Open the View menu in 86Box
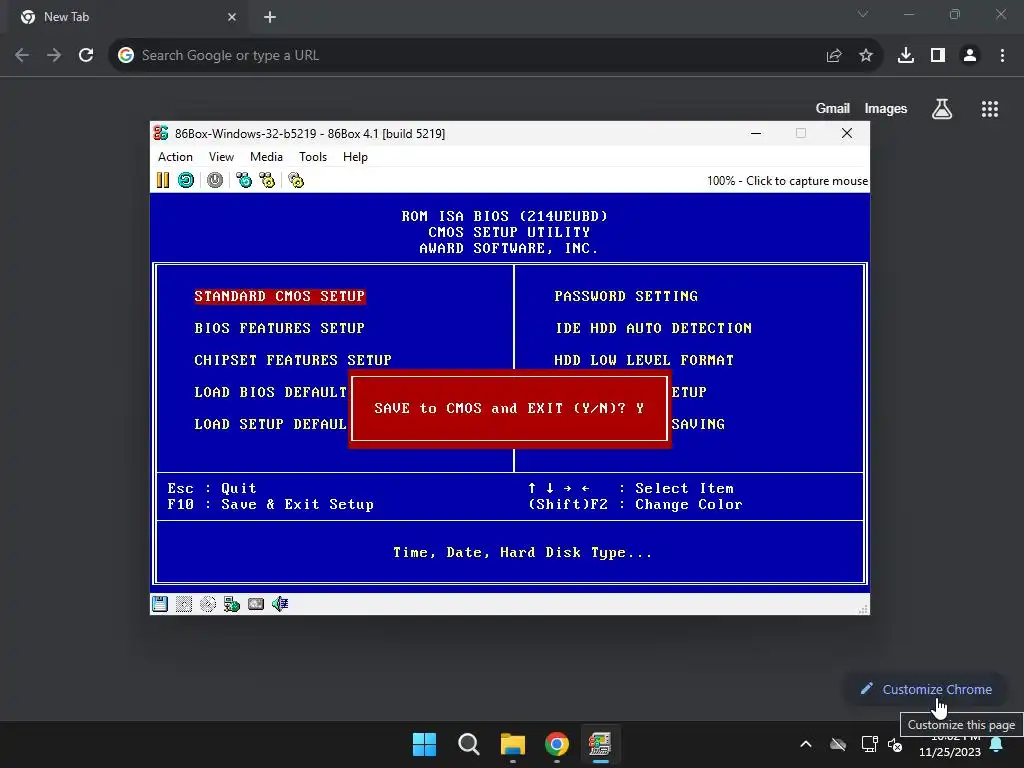 click(221, 157)
